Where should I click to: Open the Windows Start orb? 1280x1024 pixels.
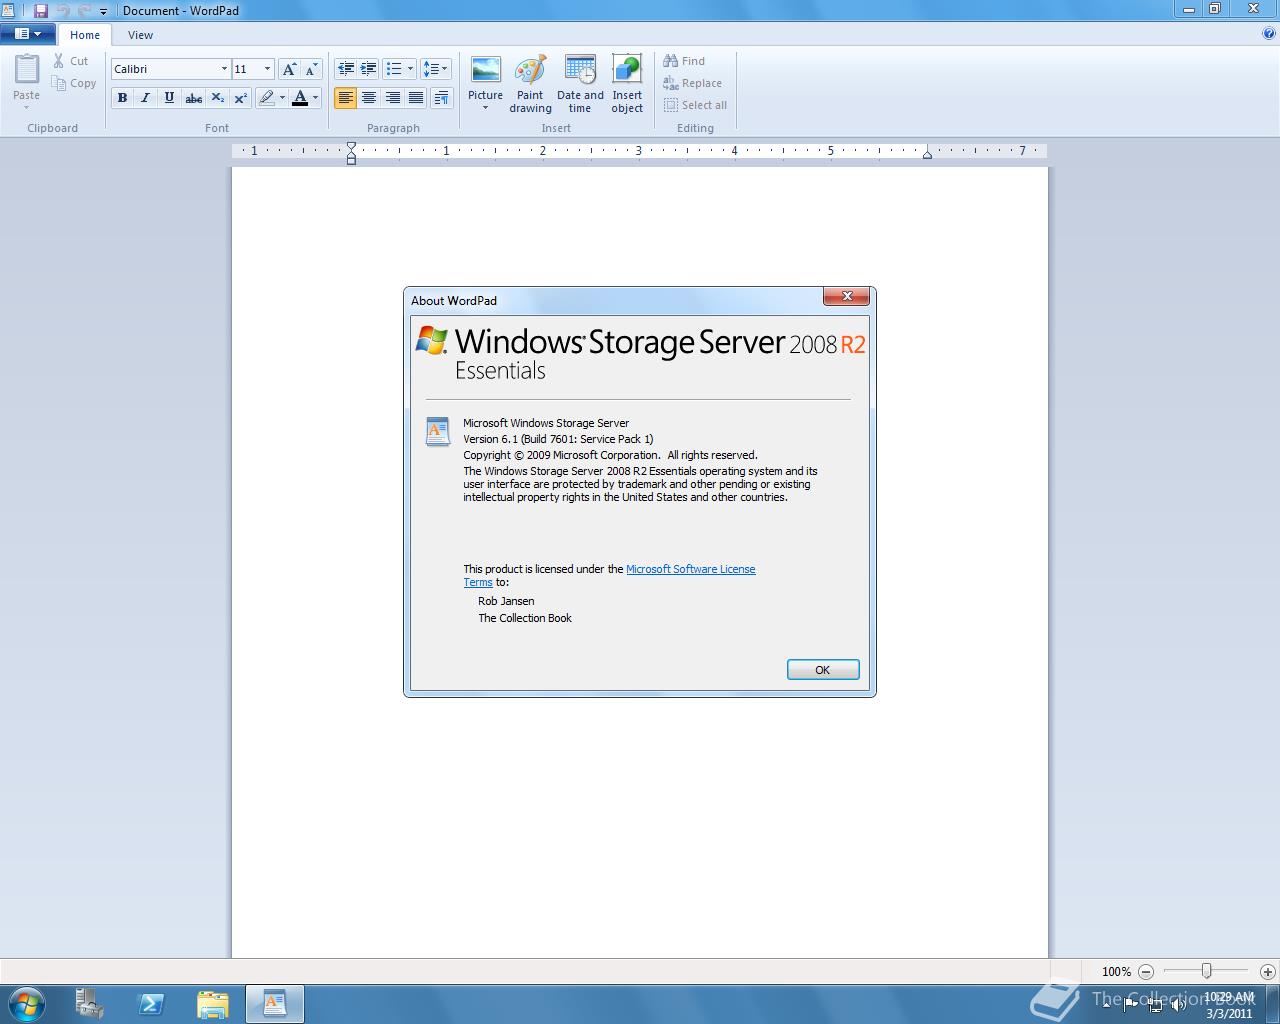pyautogui.click(x=27, y=1004)
